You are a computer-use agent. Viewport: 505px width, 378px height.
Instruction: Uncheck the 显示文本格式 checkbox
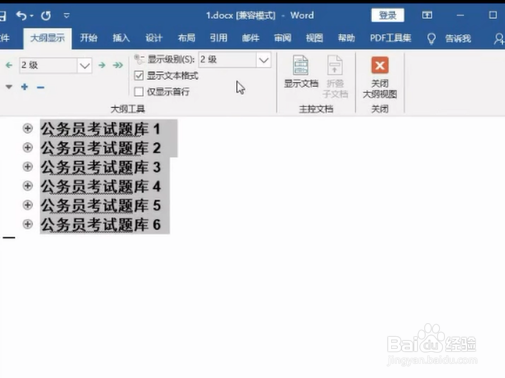(139, 76)
